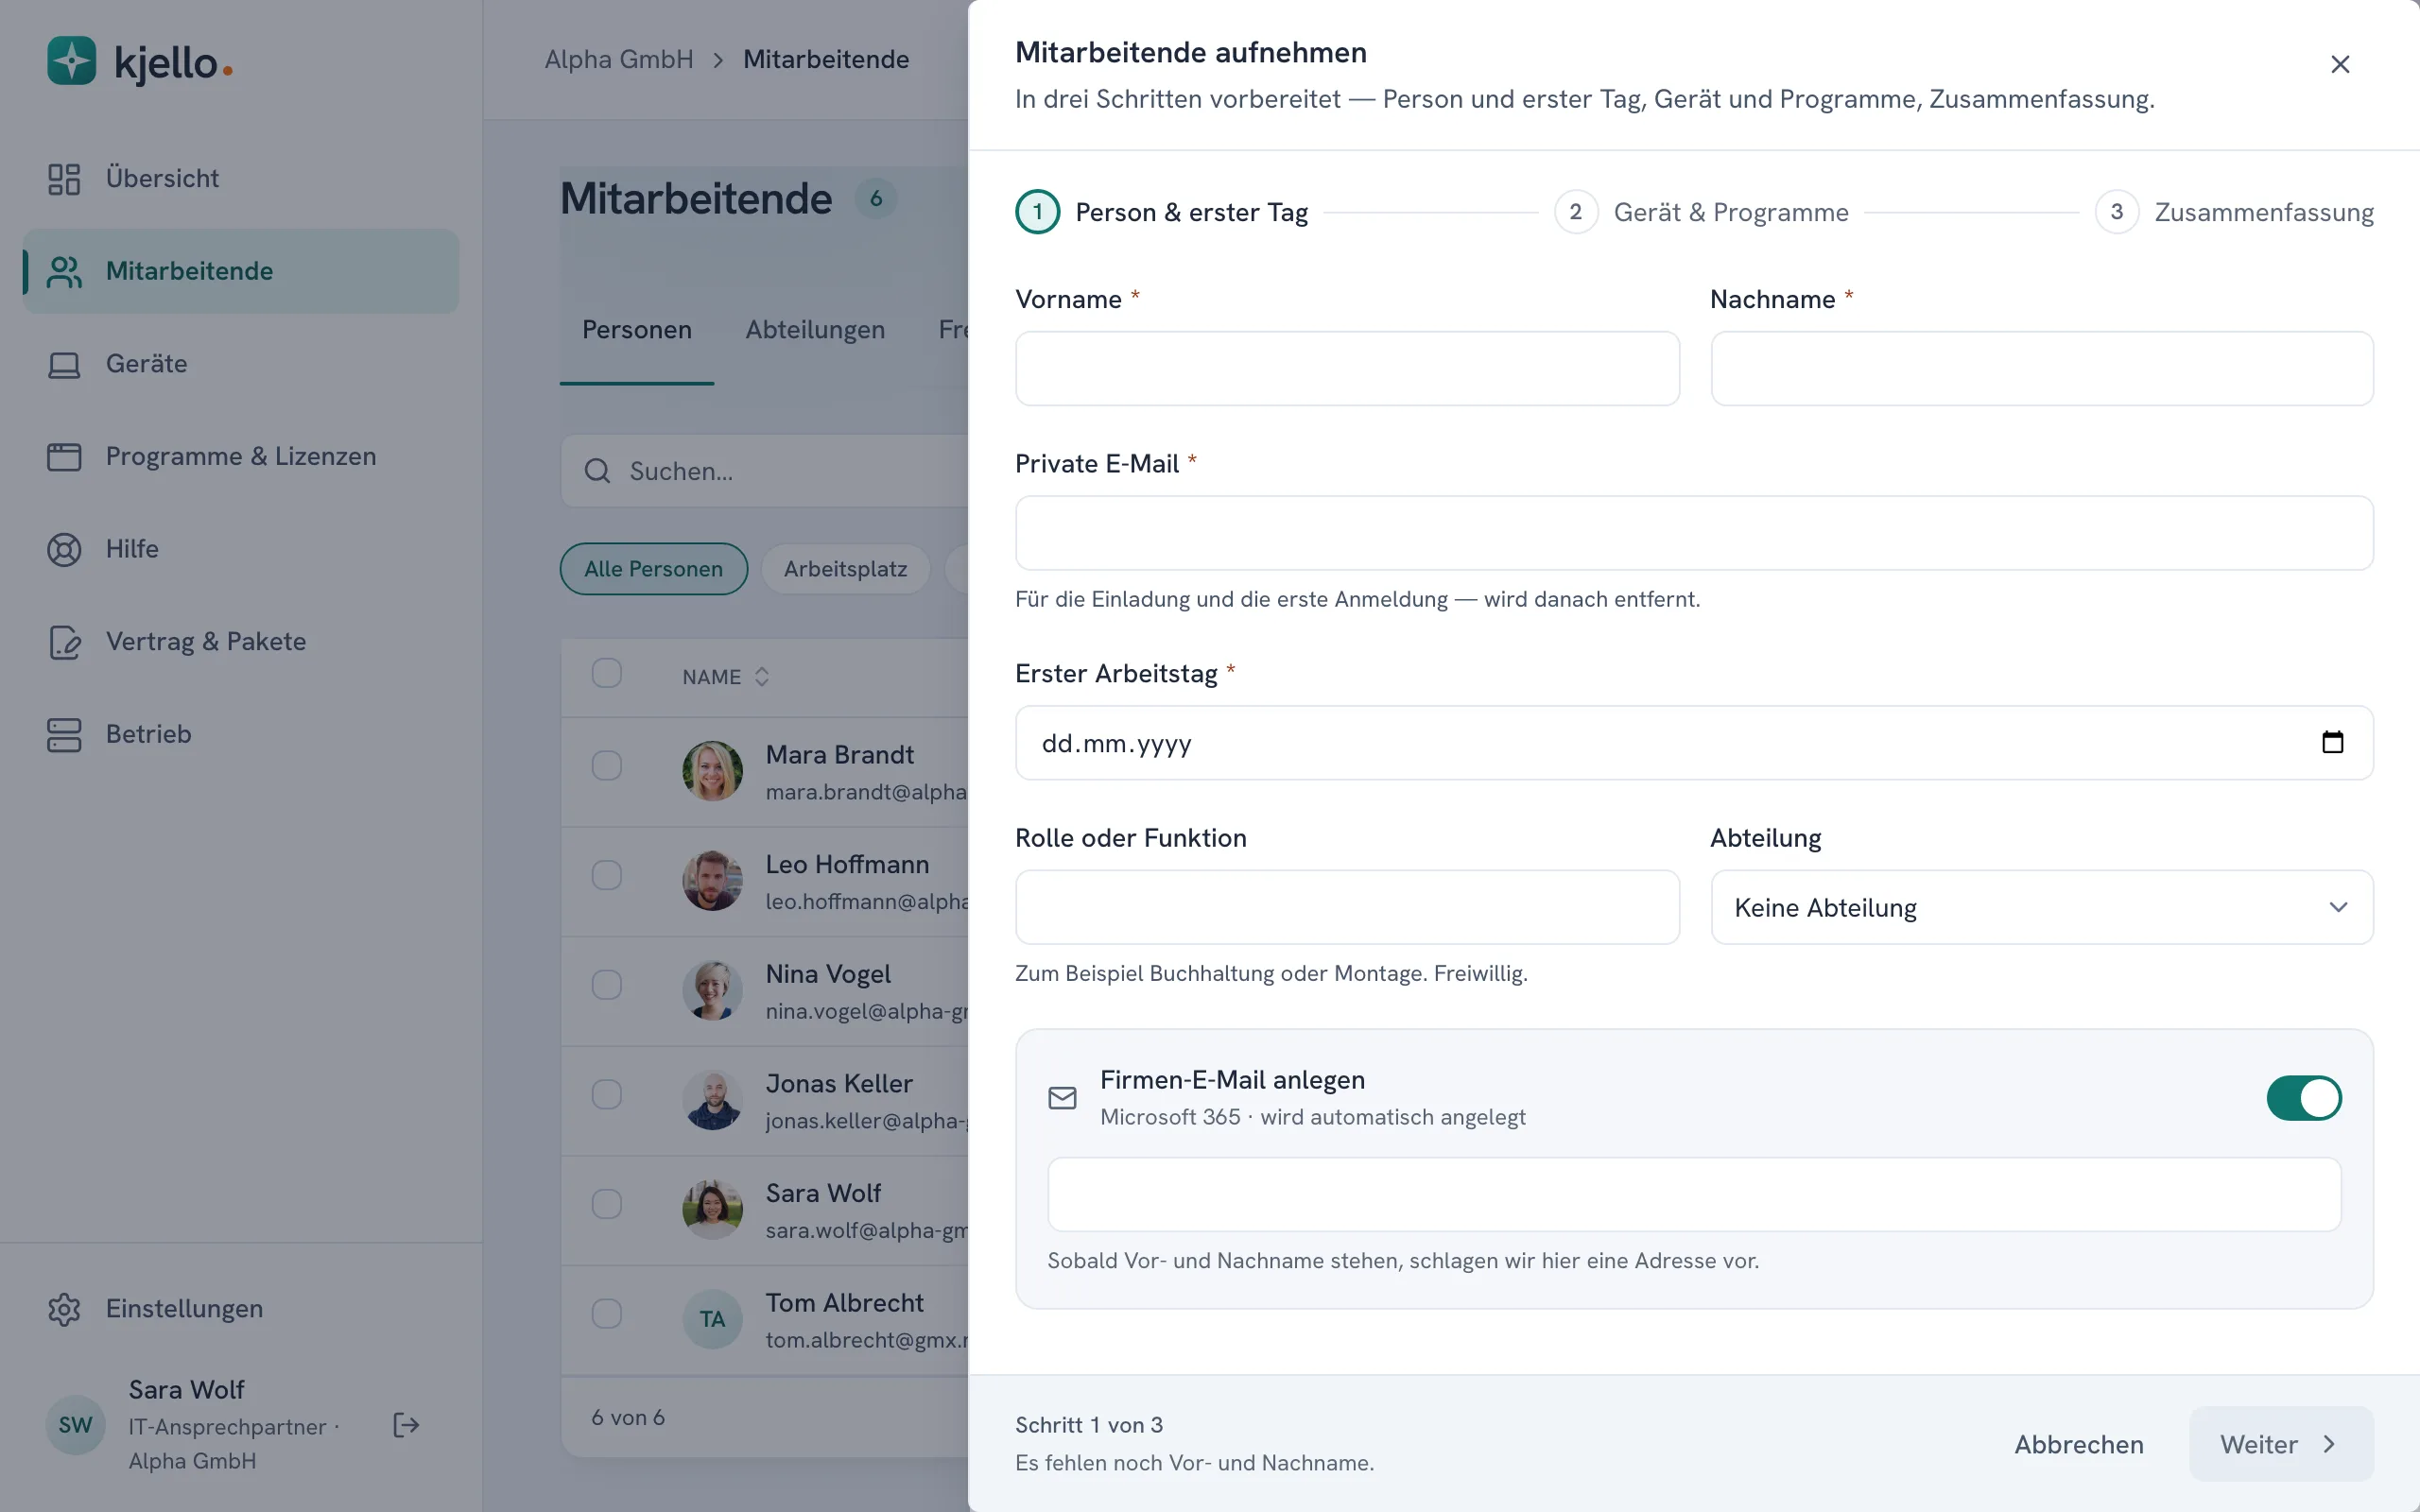Go to step 3 Zusammenfassung

coord(2234,212)
